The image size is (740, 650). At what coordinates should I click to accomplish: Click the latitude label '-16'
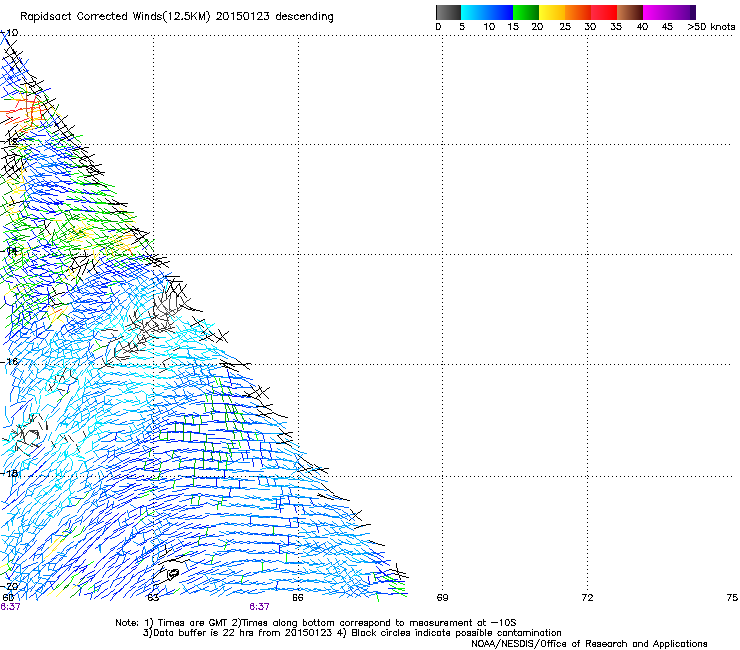click(x=9, y=362)
